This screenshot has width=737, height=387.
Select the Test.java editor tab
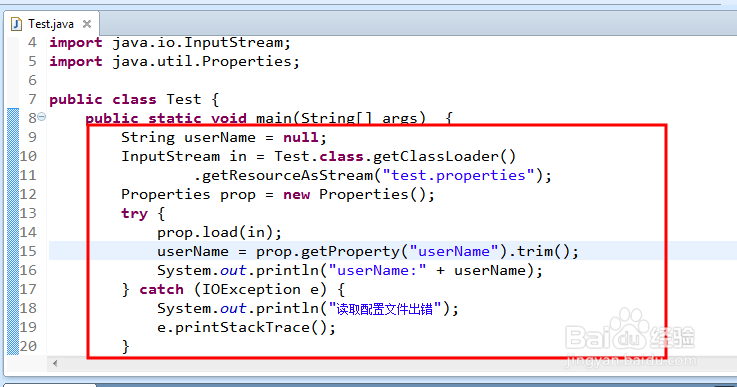51,24
